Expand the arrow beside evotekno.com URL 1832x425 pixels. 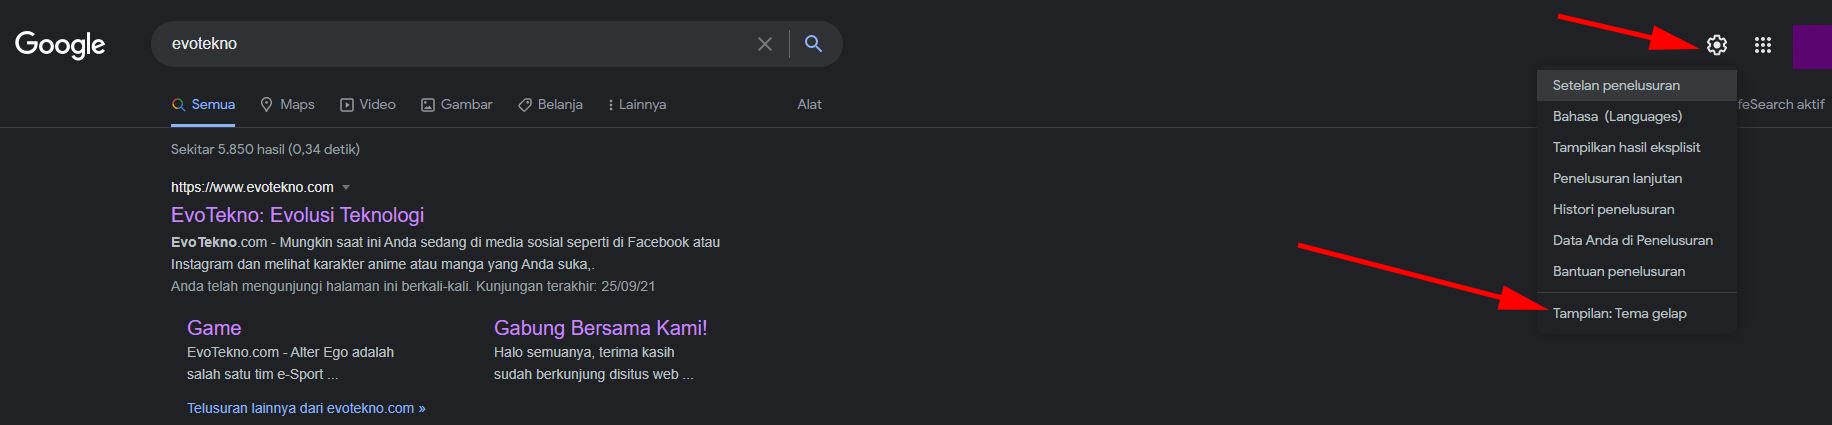coord(346,188)
